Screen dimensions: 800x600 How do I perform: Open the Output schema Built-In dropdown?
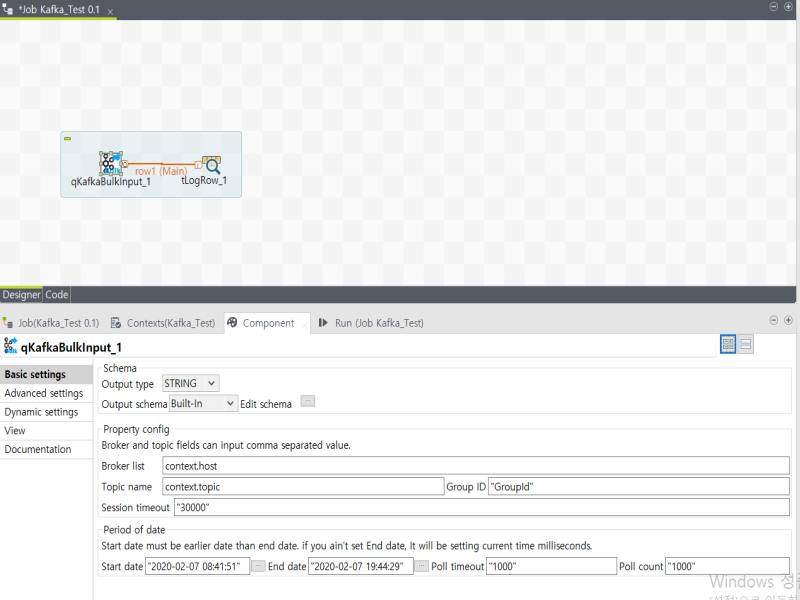202,404
